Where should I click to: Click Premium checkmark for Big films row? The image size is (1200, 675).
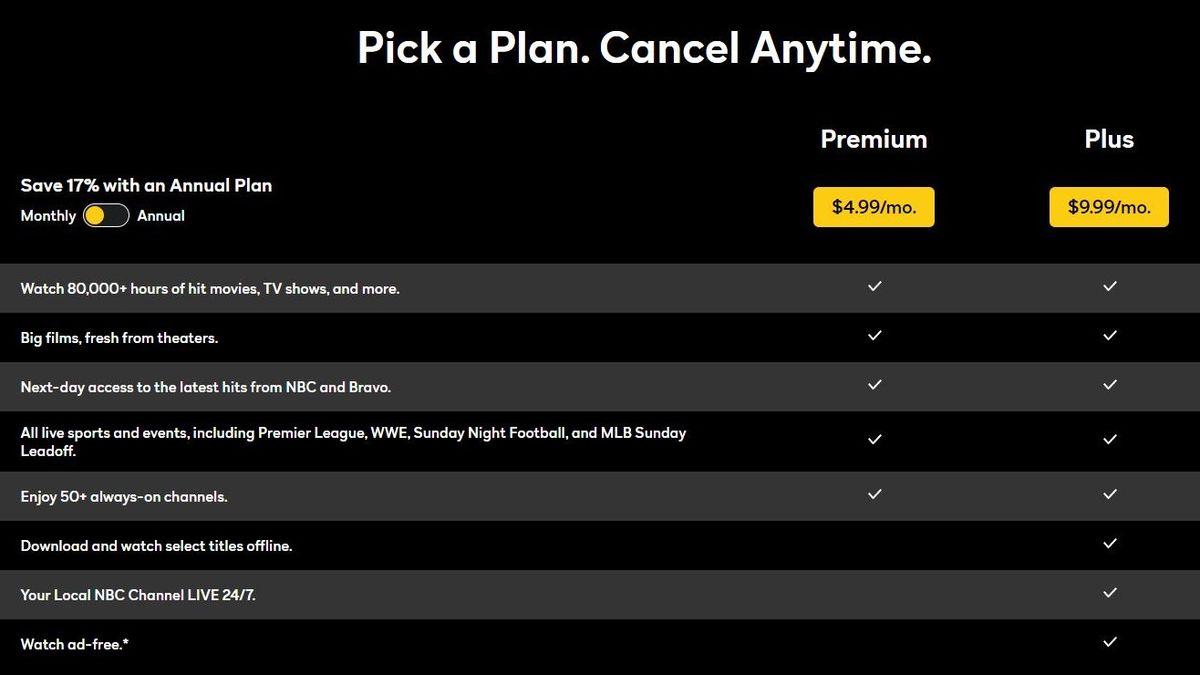pos(875,336)
